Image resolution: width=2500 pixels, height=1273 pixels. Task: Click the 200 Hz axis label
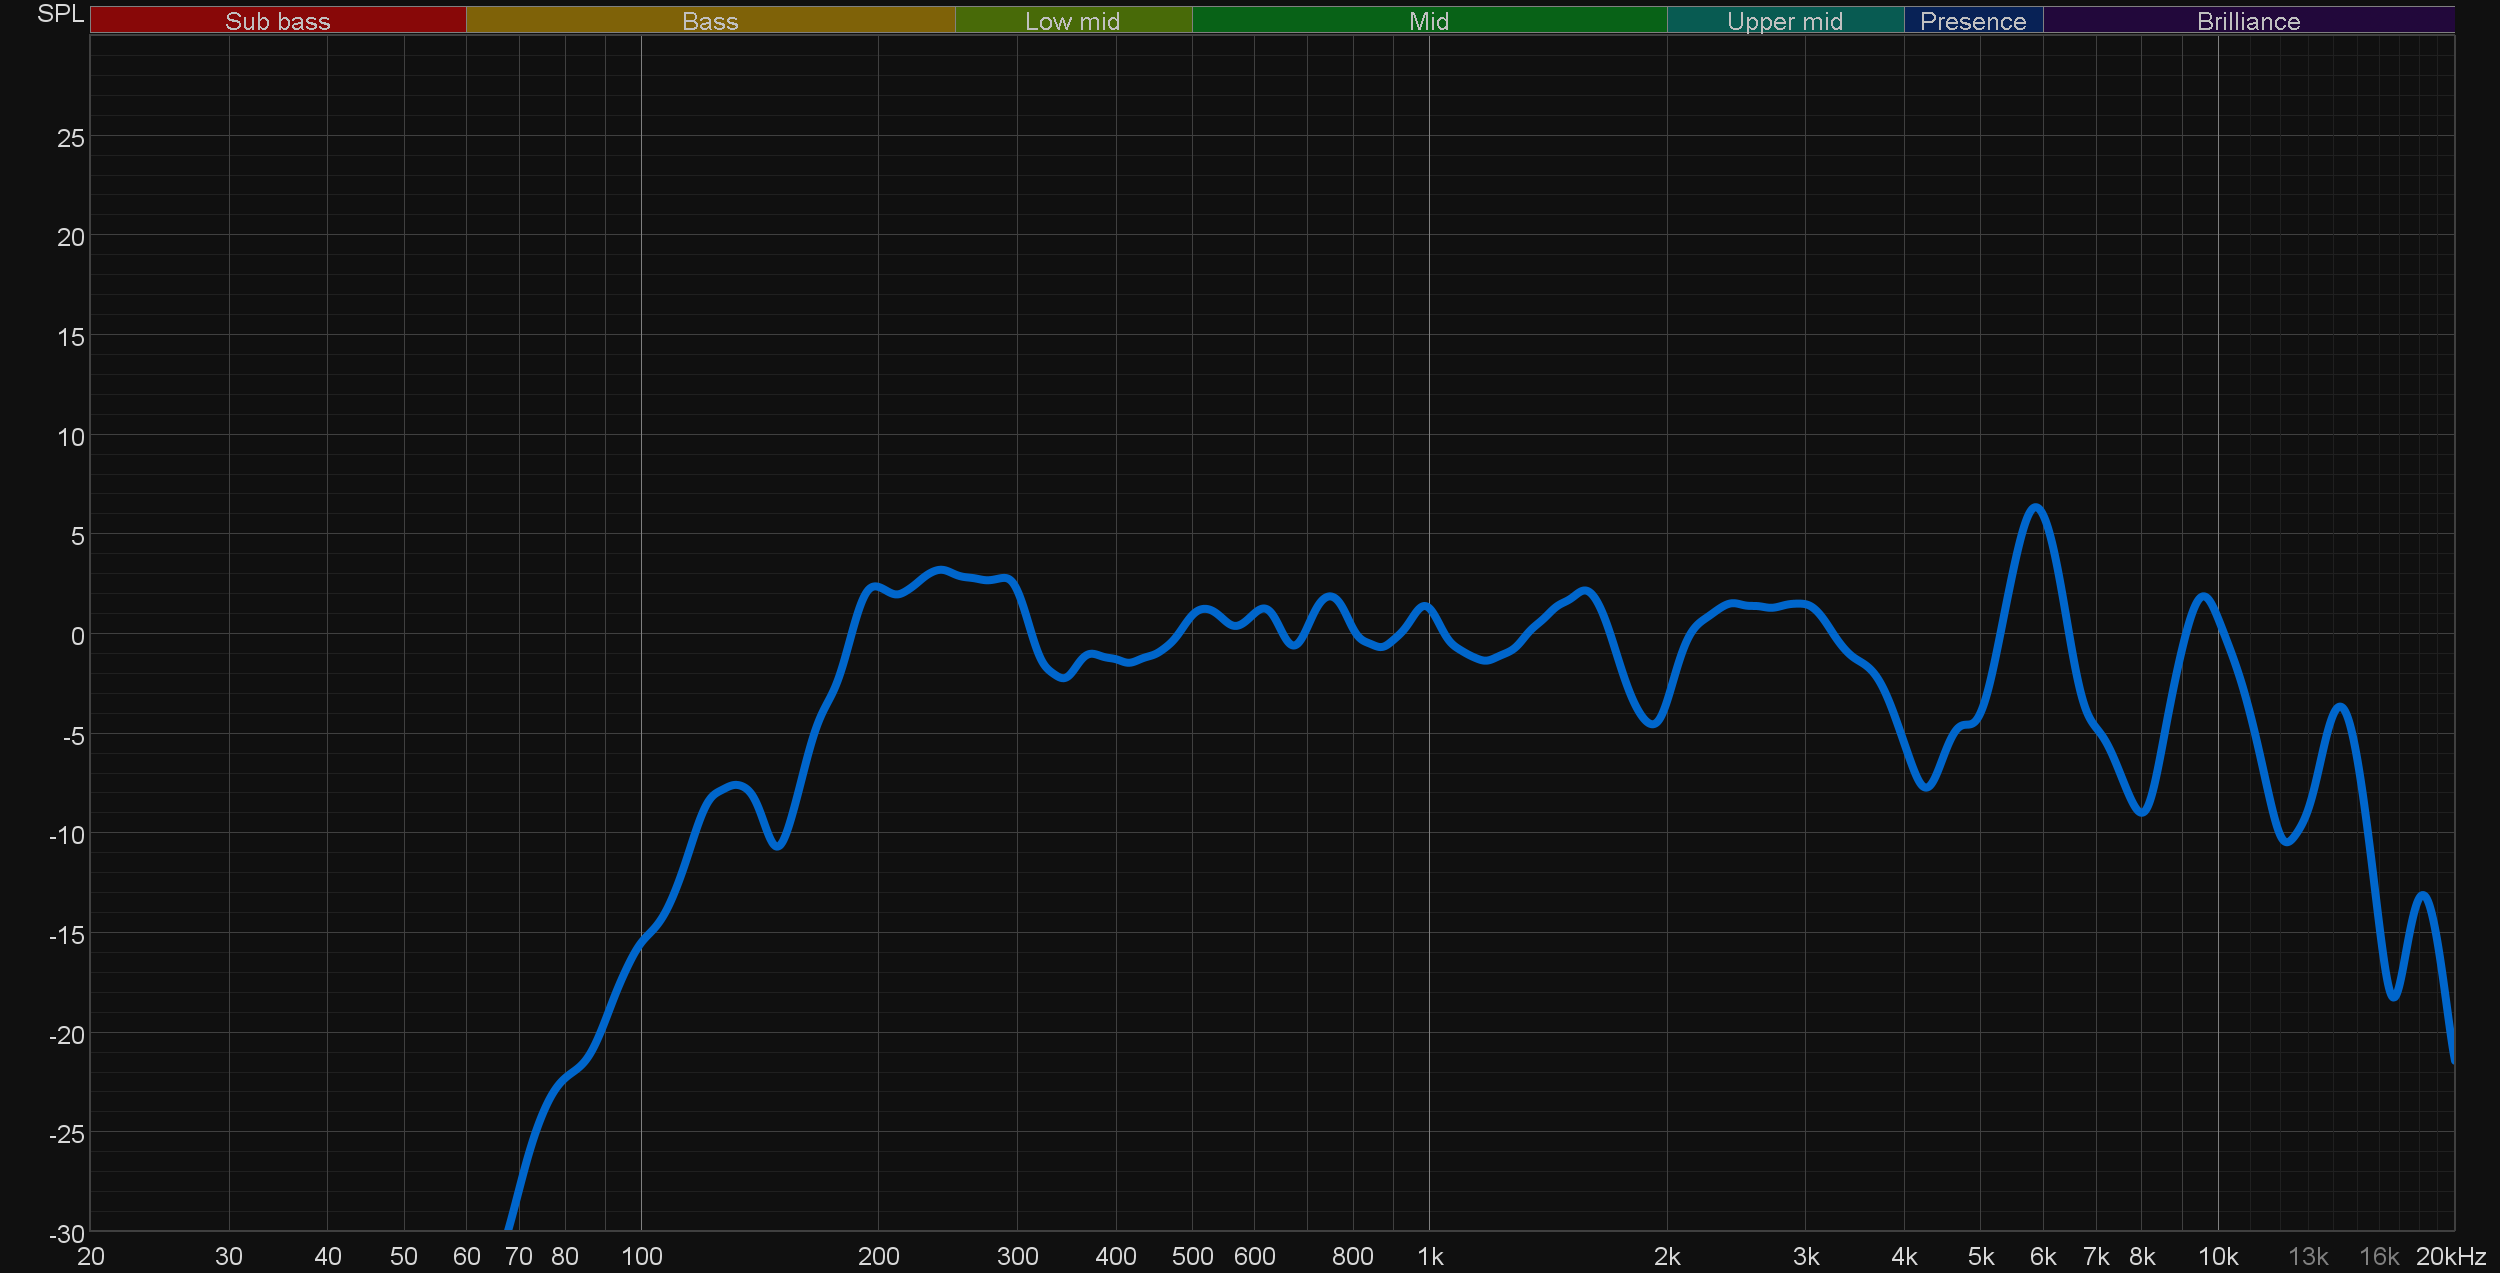tap(878, 1256)
